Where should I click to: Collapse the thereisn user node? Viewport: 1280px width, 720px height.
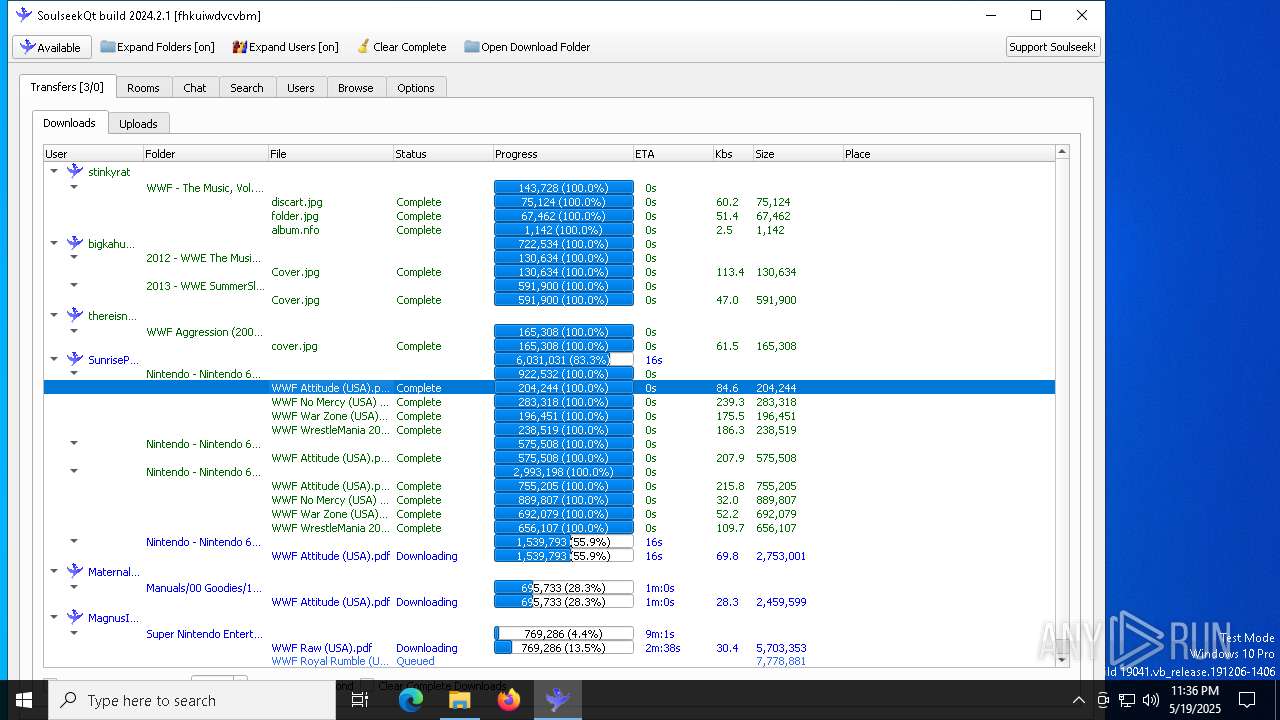coord(54,316)
